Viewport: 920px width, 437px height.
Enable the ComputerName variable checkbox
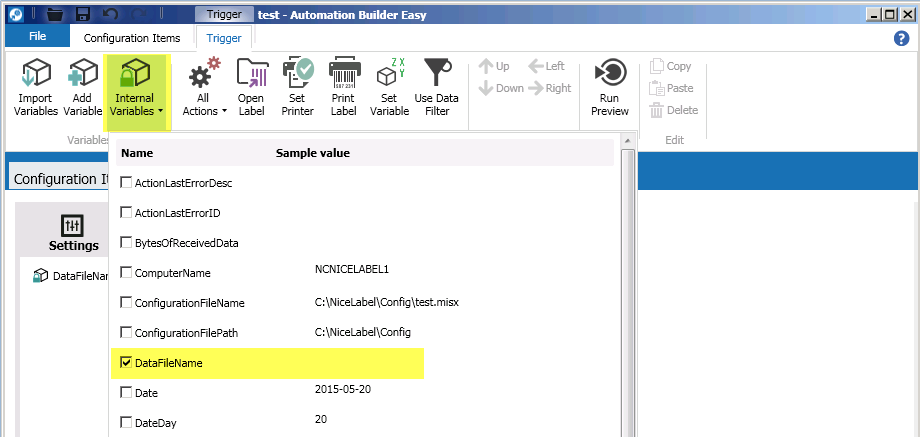(x=126, y=273)
